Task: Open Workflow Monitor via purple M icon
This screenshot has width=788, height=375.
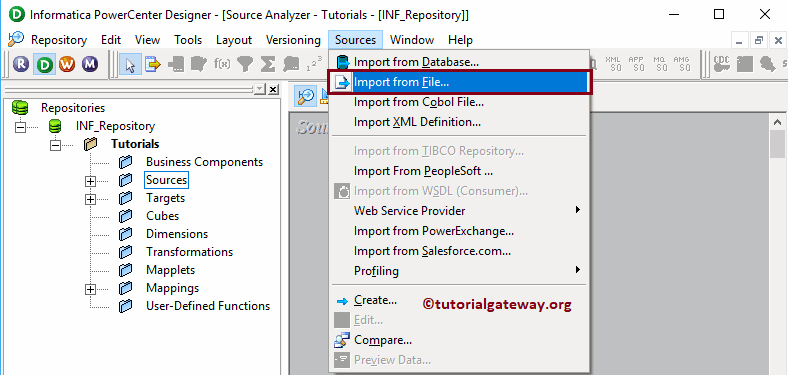Action: click(x=90, y=64)
